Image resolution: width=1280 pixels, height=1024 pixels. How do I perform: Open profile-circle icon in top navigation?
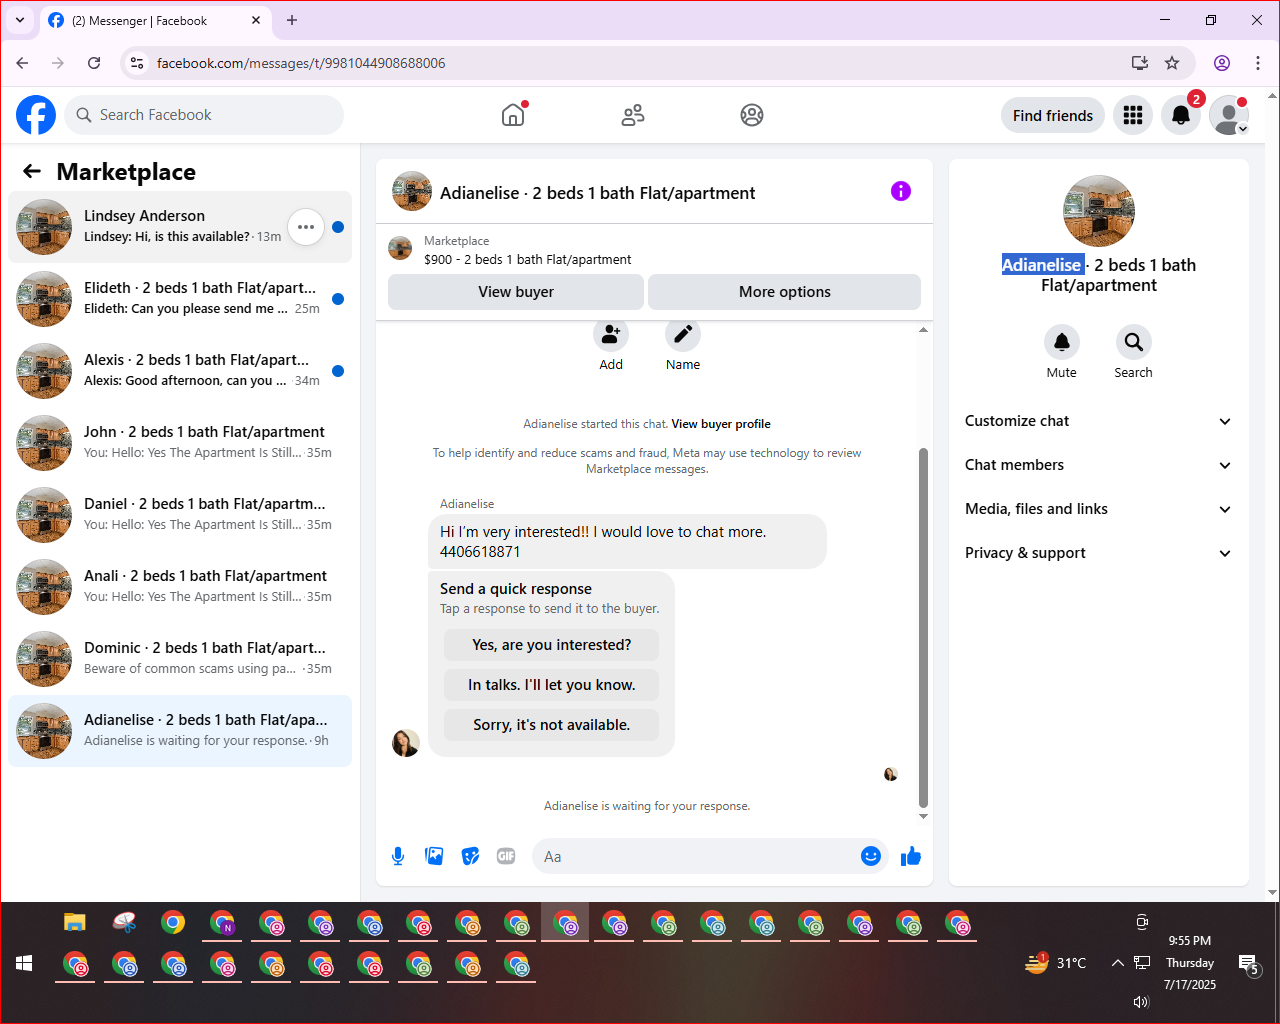coord(752,115)
